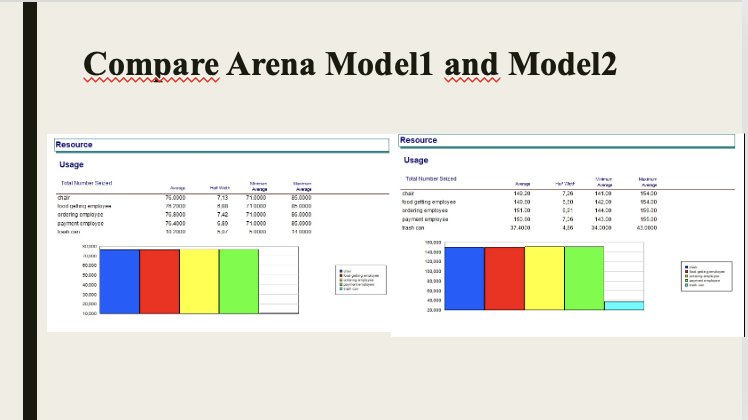The width and height of the screenshot is (748, 420).
Task: Click 'Total Number Seized' in the right report
Action: click(x=431, y=179)
